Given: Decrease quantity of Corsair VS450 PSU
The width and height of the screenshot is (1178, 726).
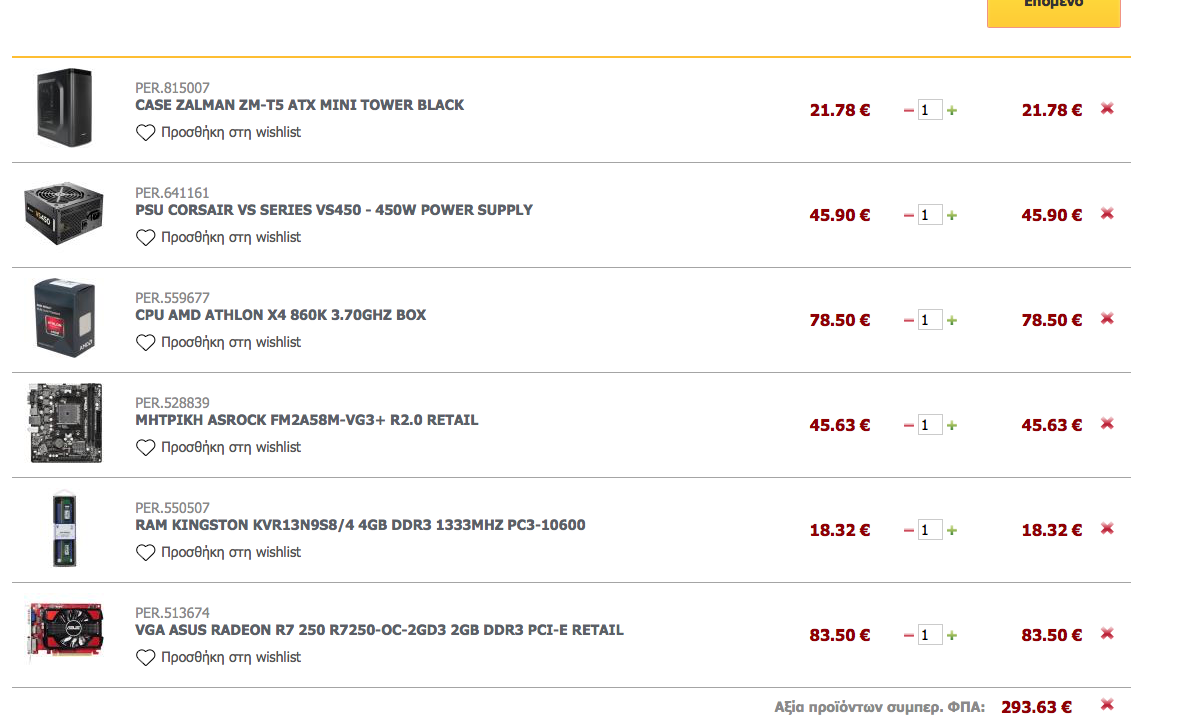Looking at the screenshot, I should click(x=908, y=216).
